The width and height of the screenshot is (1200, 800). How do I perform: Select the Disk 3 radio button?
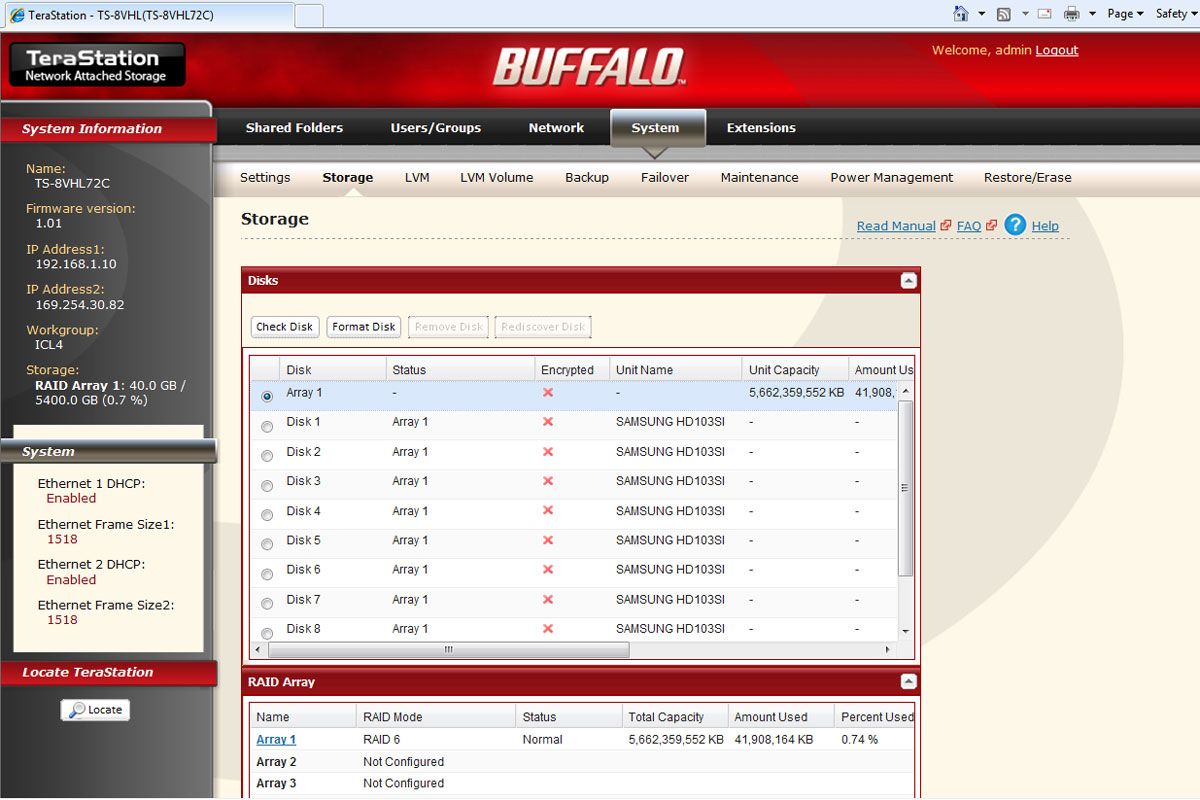[267, 486]
